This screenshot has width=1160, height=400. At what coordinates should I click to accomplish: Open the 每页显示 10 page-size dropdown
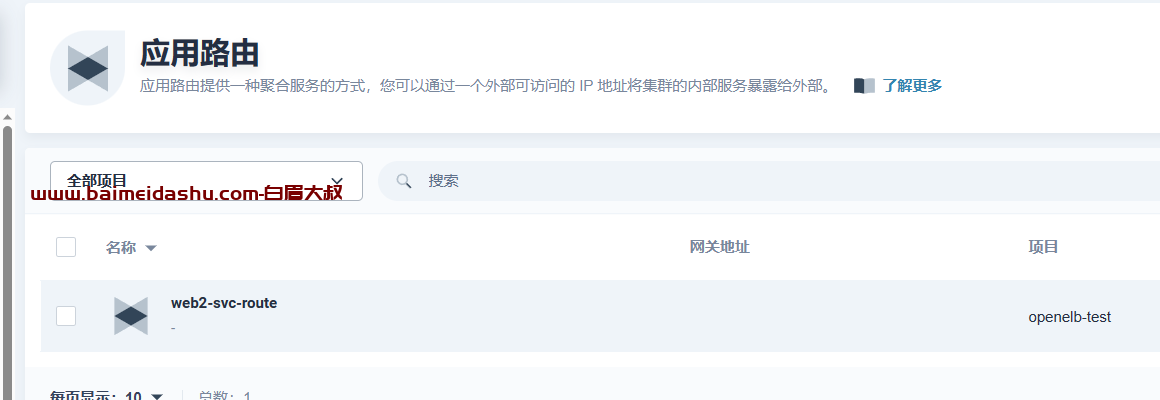click(107, 396)
